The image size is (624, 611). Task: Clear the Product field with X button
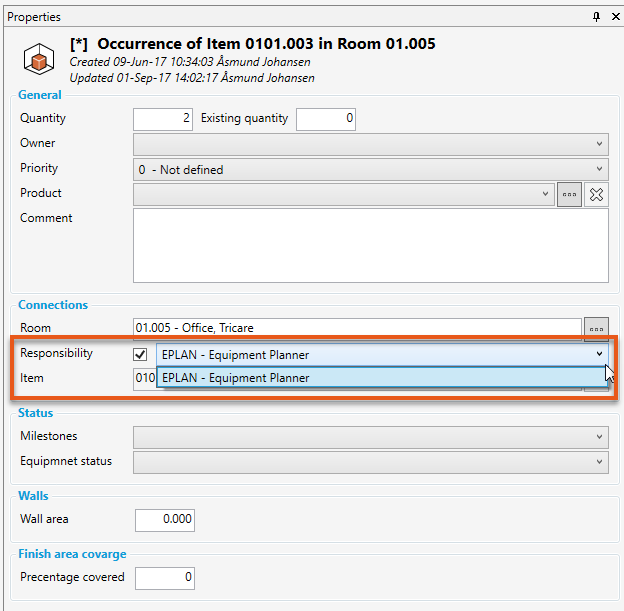596,195
